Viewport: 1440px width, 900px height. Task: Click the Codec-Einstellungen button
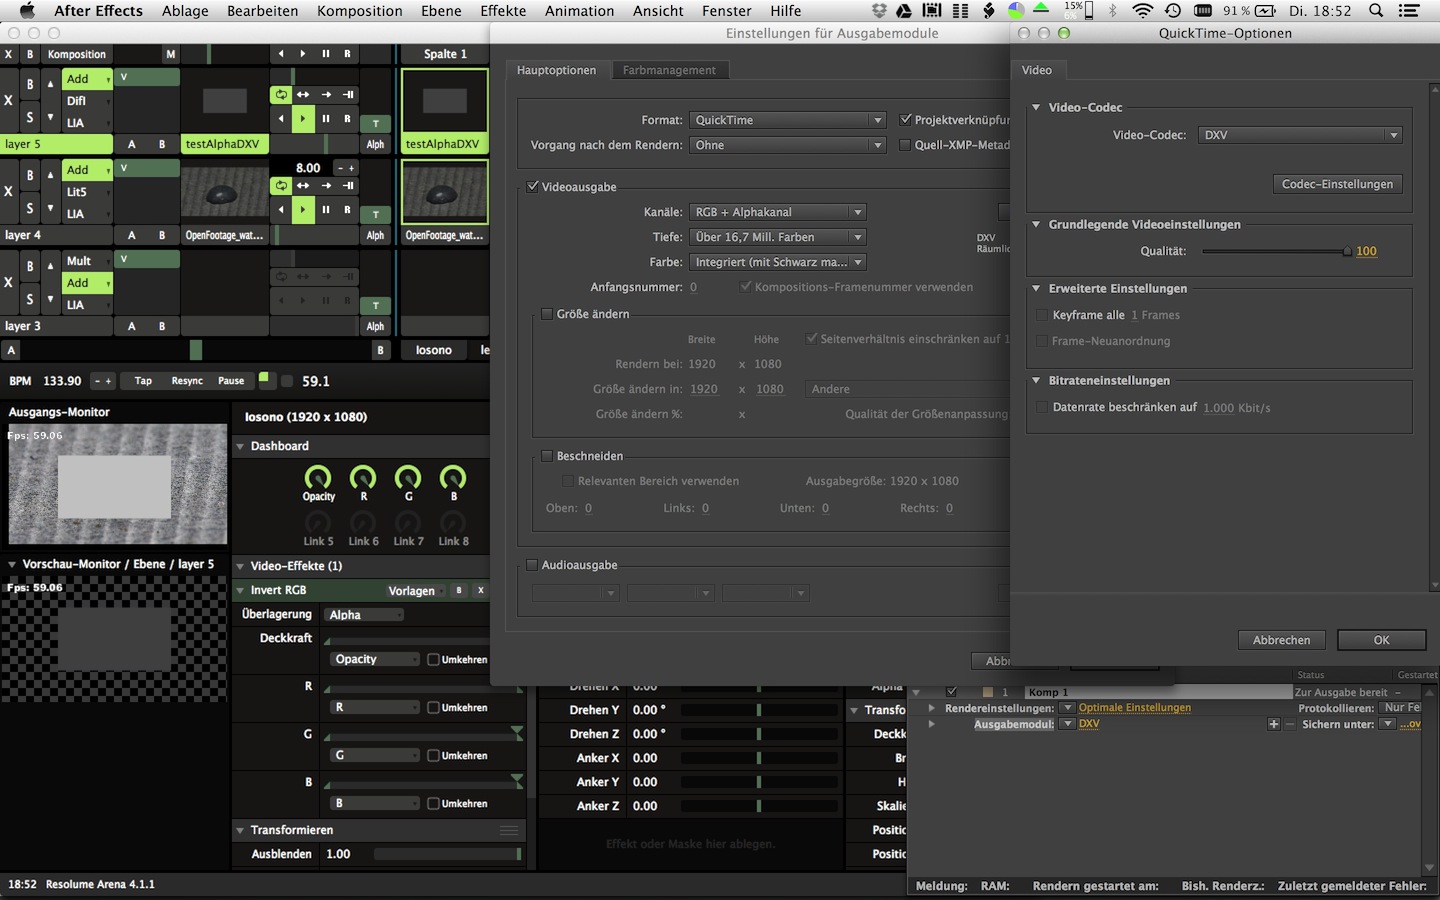coord(1337,184)
